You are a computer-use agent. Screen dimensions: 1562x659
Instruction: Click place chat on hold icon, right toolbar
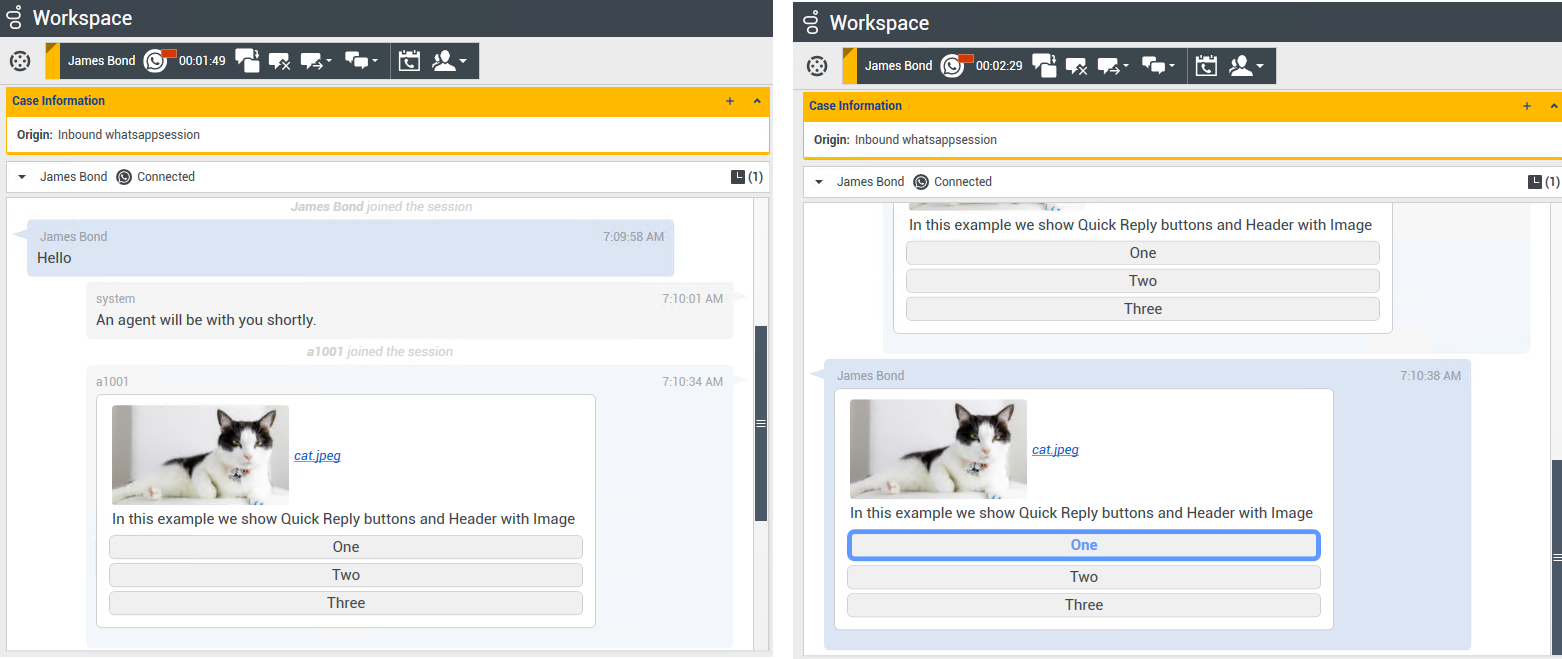click(x=1044, y=66)
